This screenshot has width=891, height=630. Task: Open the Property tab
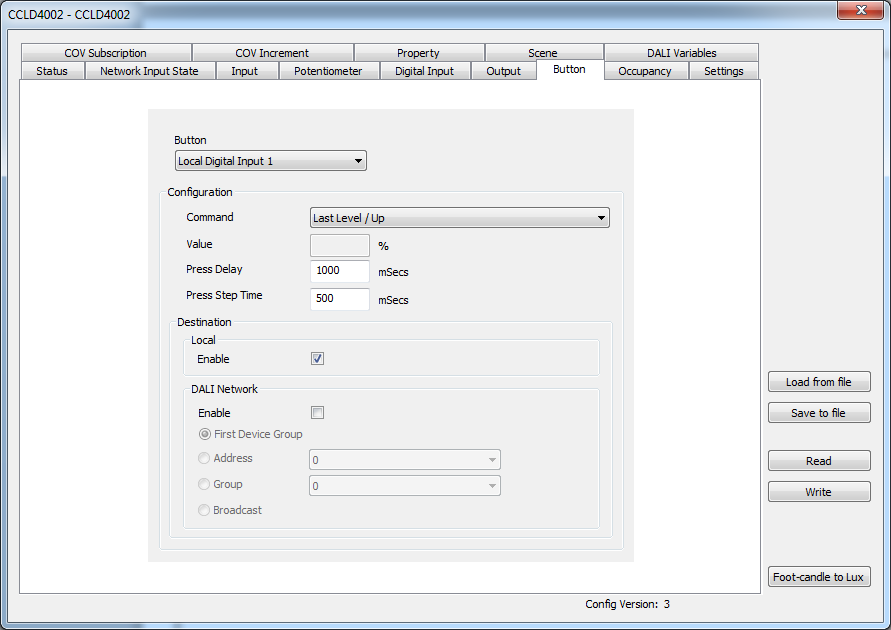pos(418,53)
